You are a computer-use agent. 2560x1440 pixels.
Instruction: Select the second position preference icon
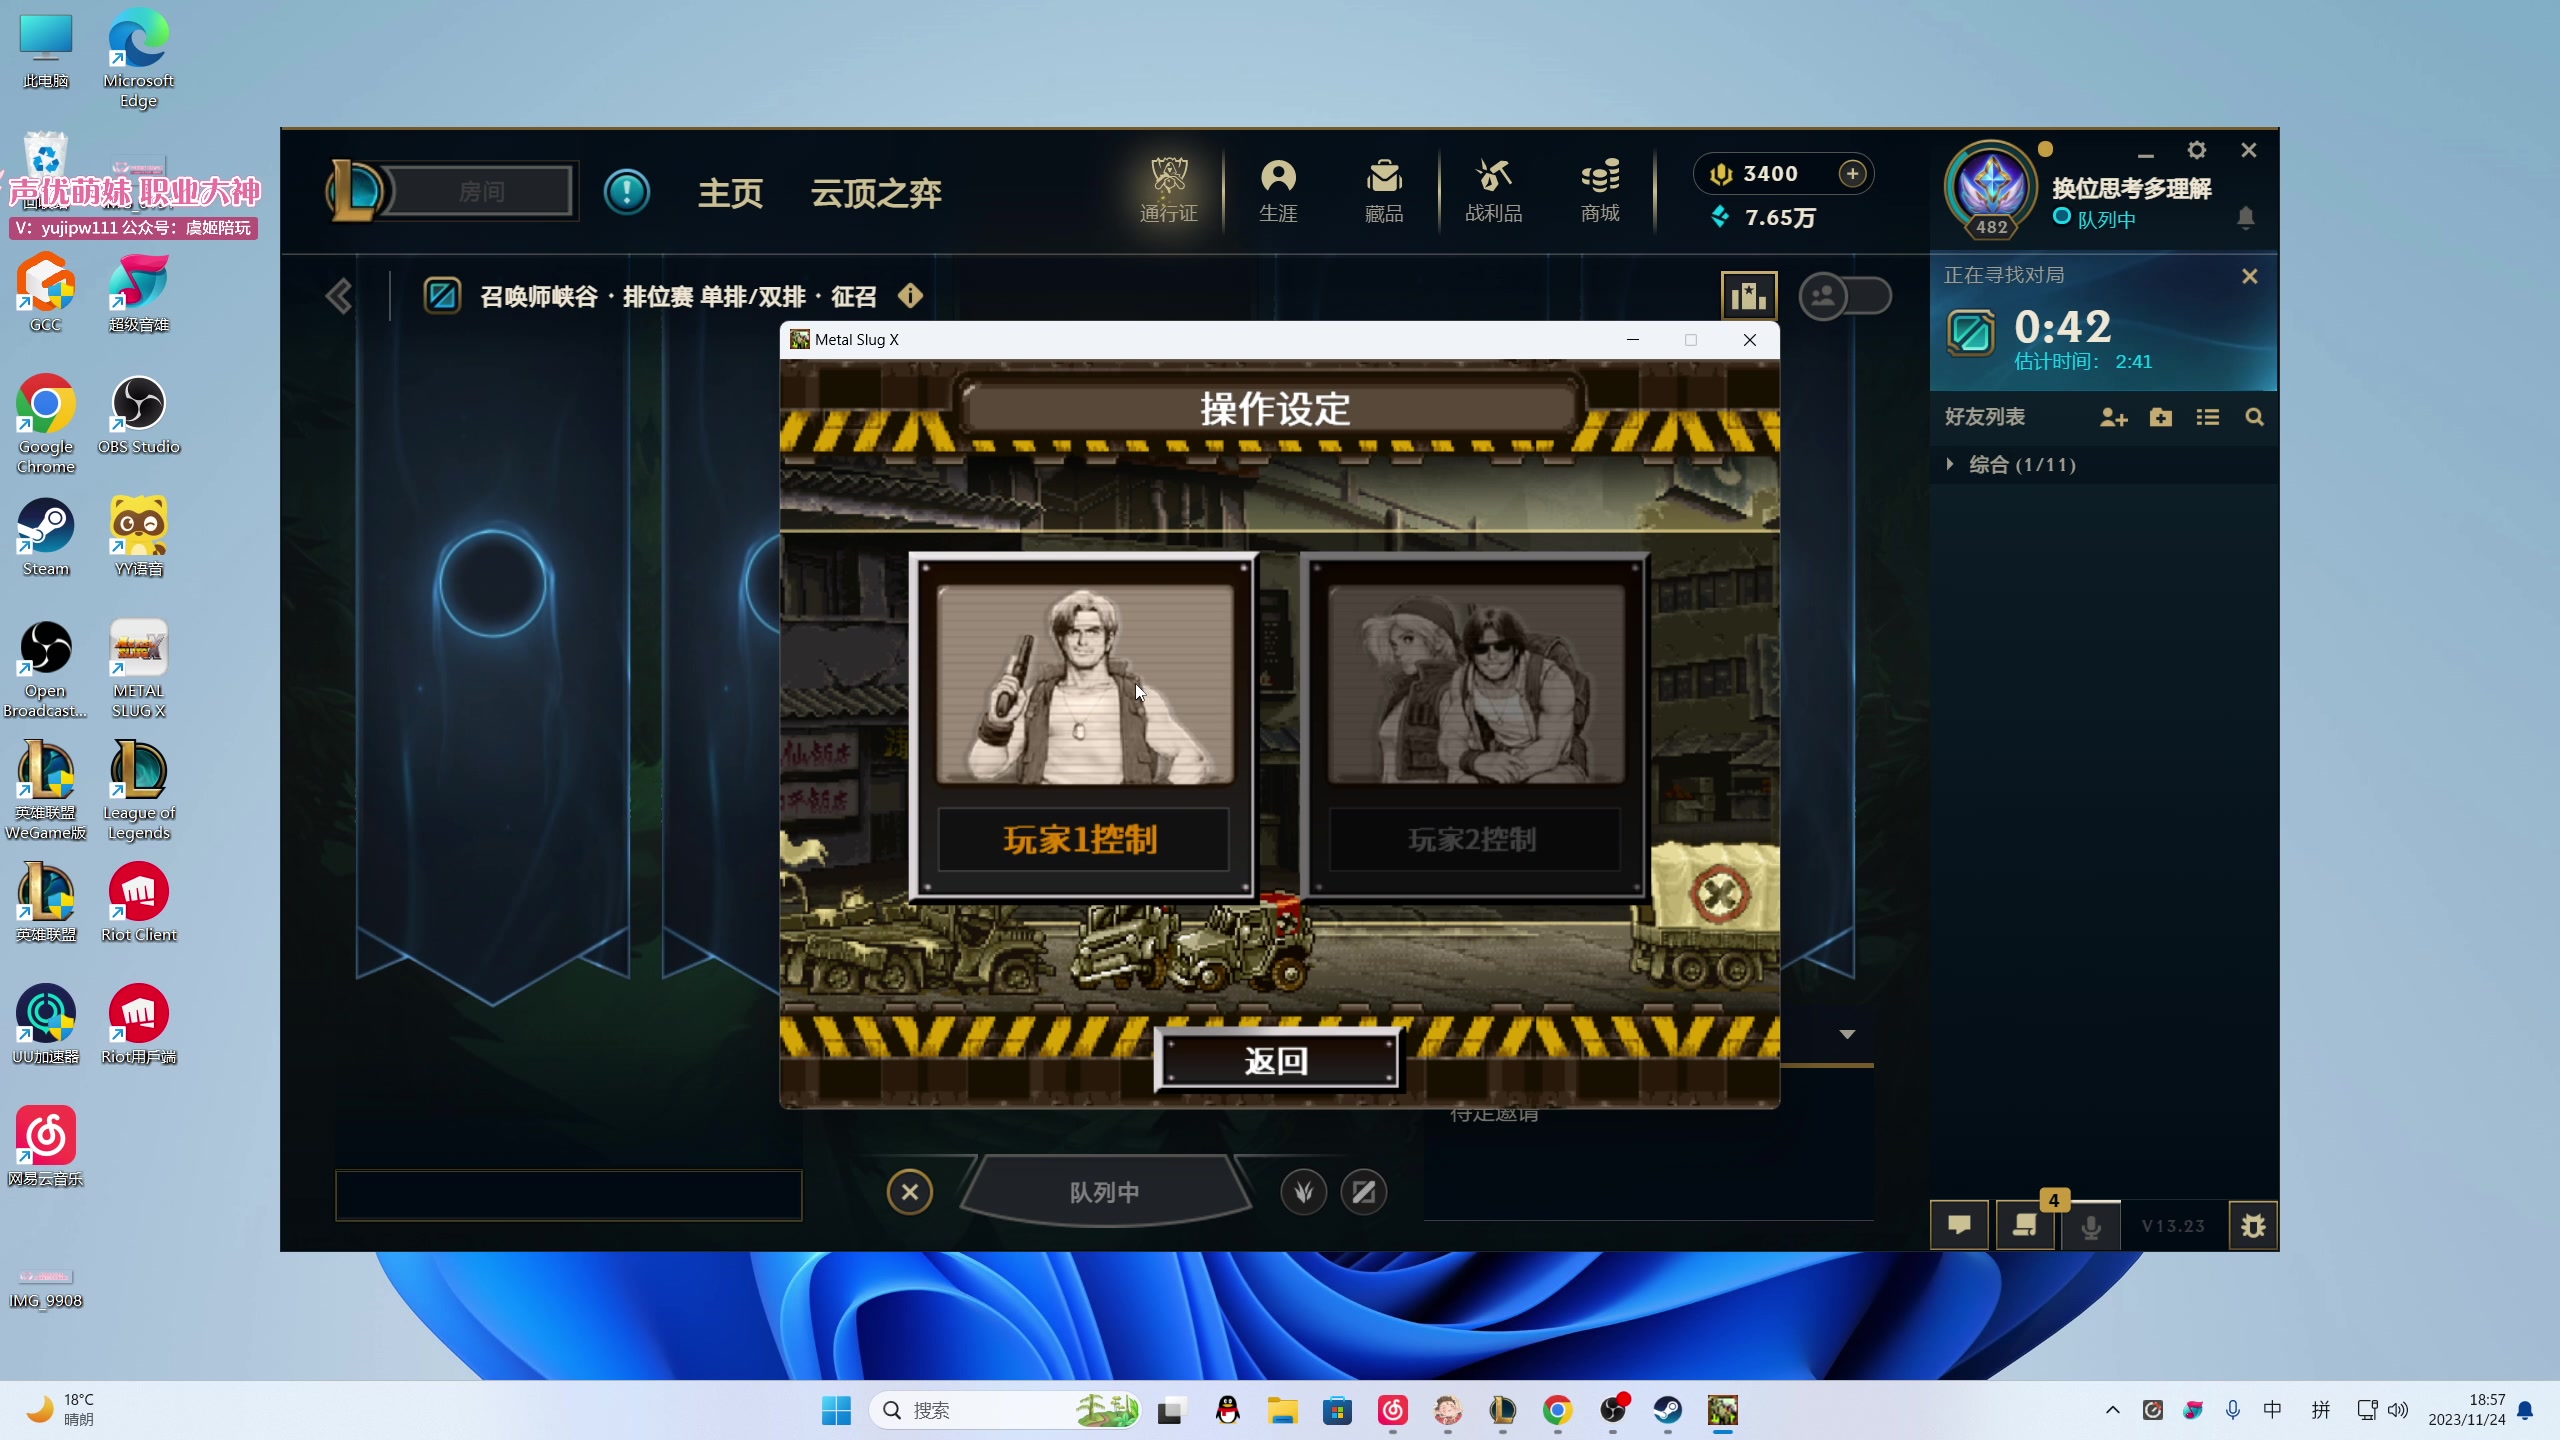click(1363, 1192)
